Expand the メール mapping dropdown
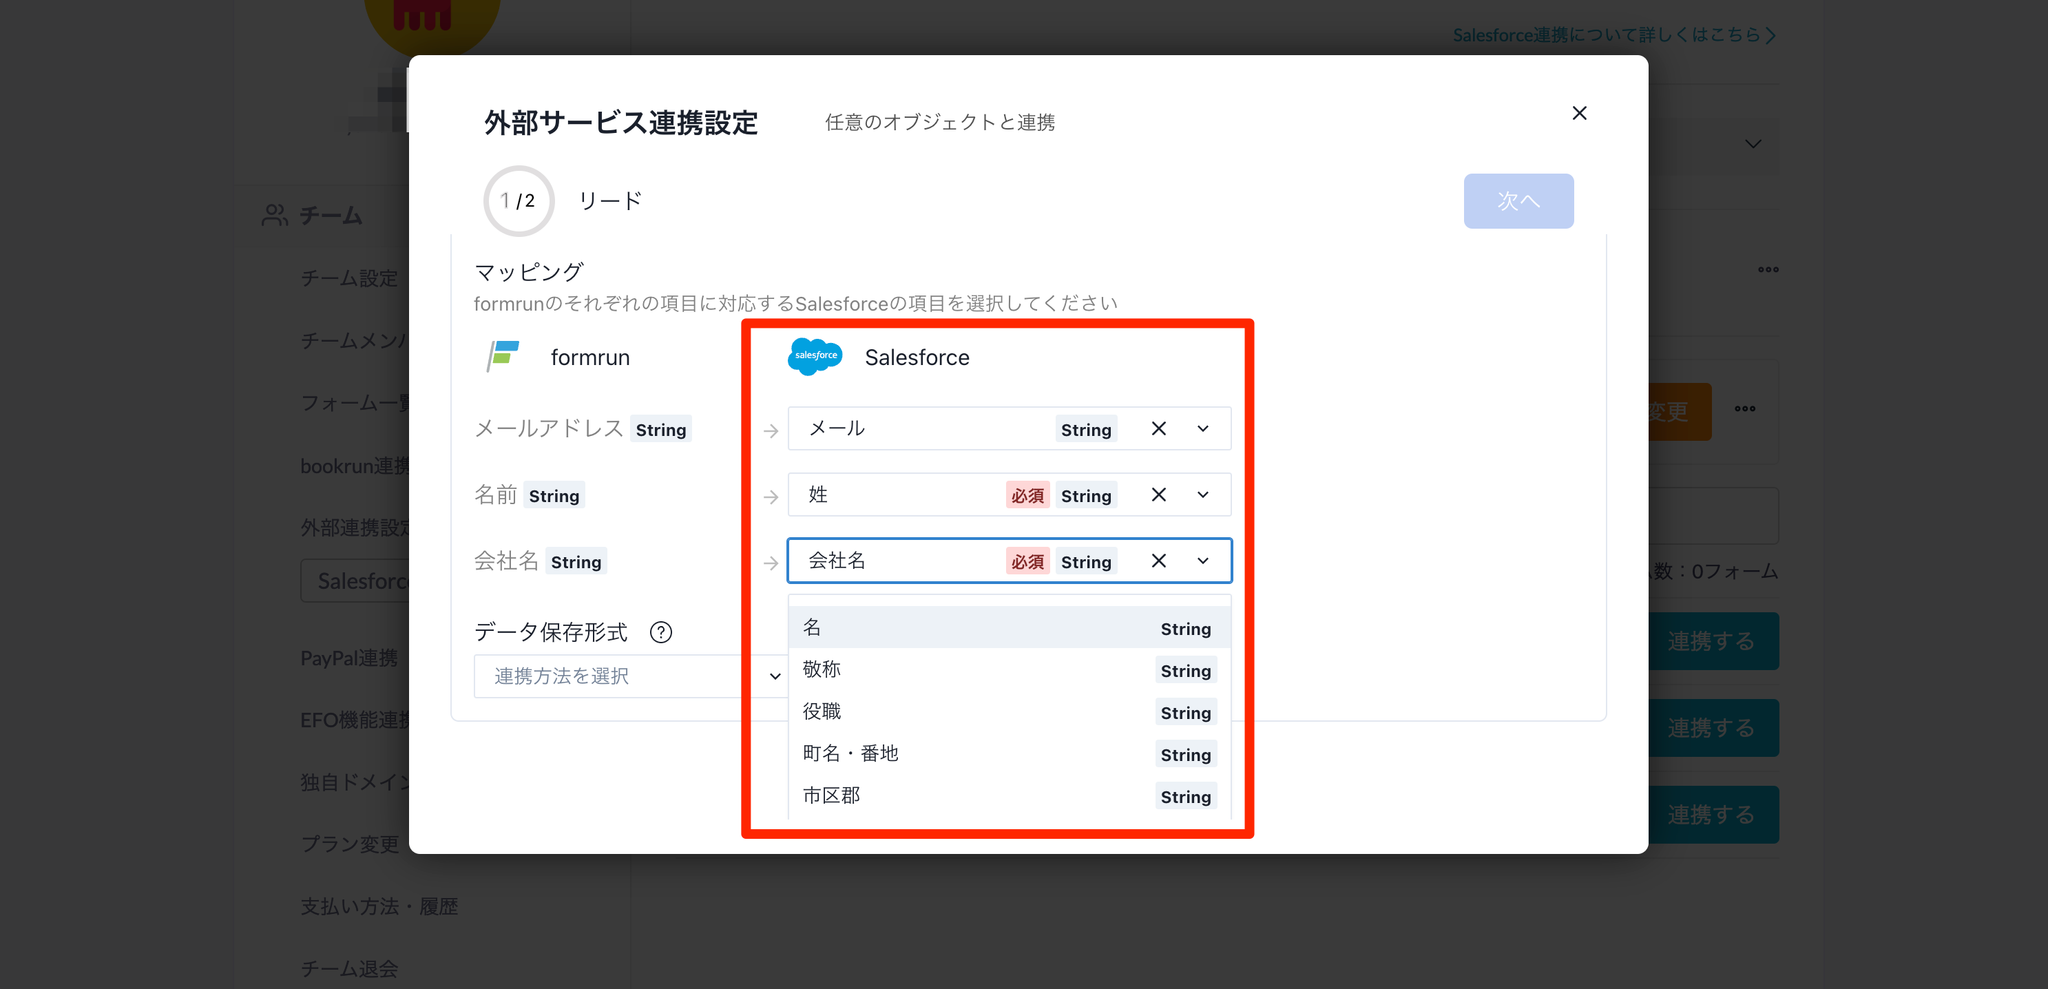Image resolution: width=2048 pixels, height=989 pixels. click(x=1203, y=429)
